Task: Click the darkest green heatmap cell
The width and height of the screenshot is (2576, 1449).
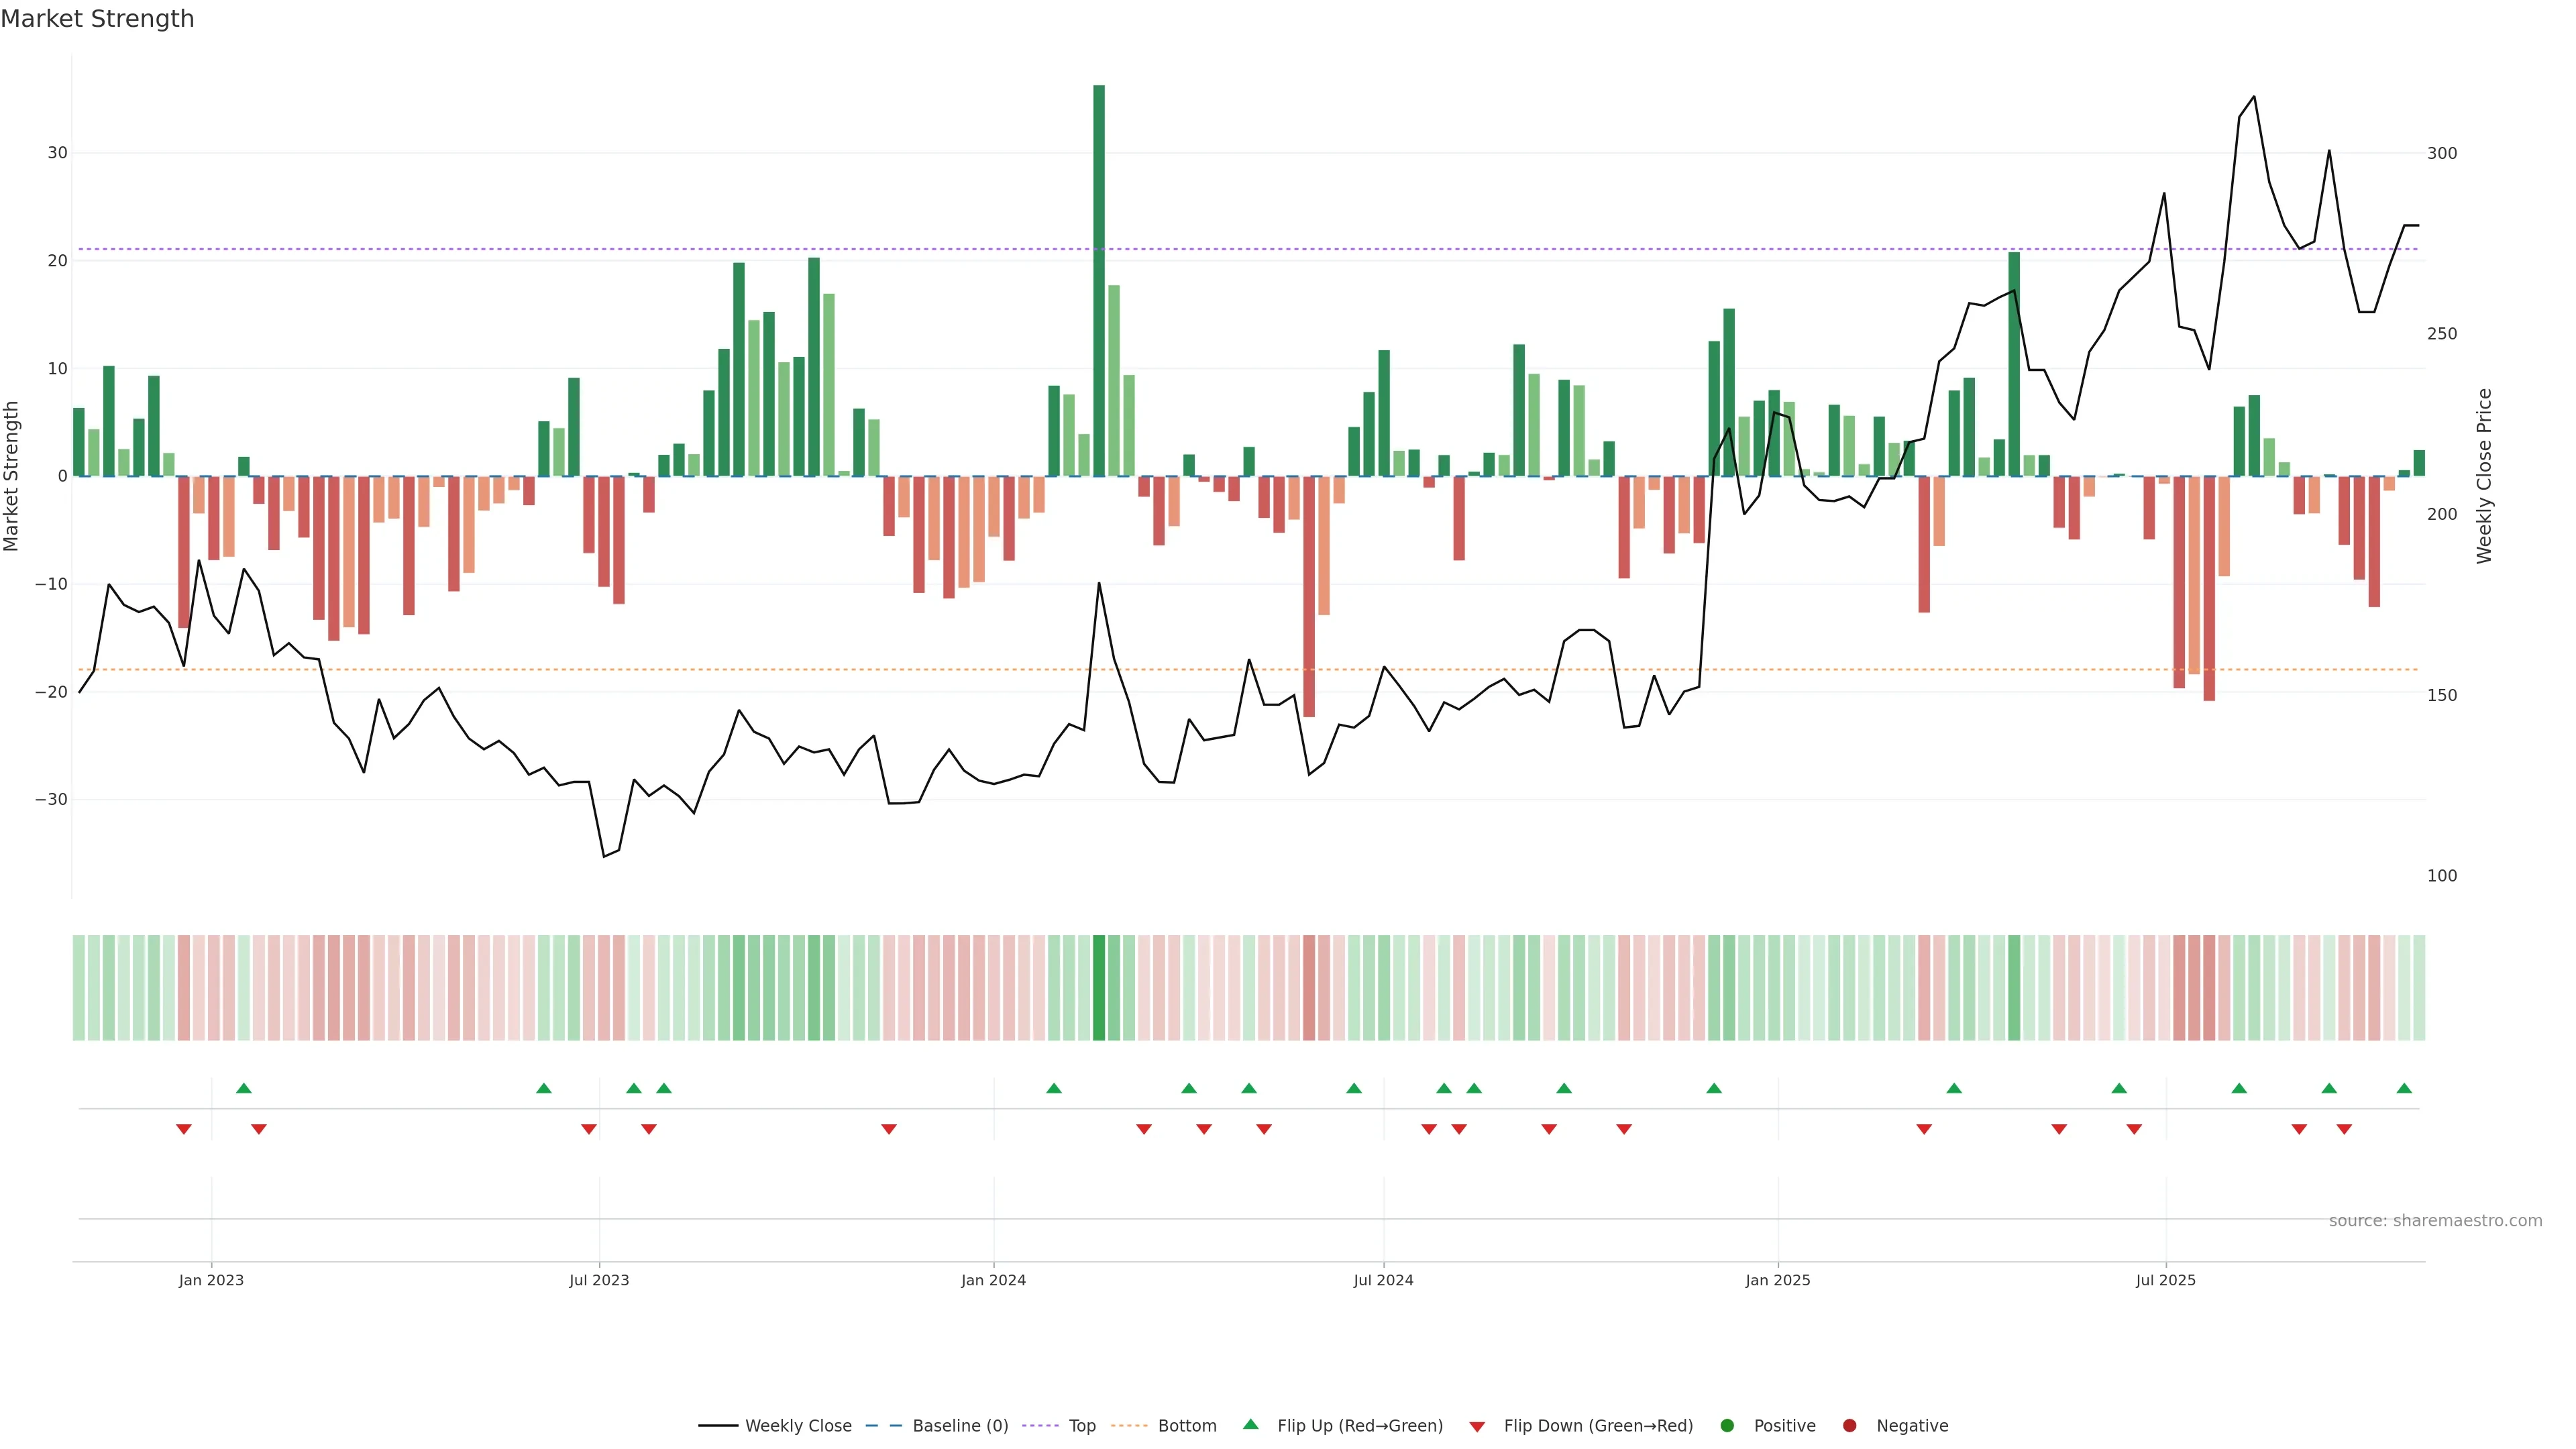Action: 1099,987
